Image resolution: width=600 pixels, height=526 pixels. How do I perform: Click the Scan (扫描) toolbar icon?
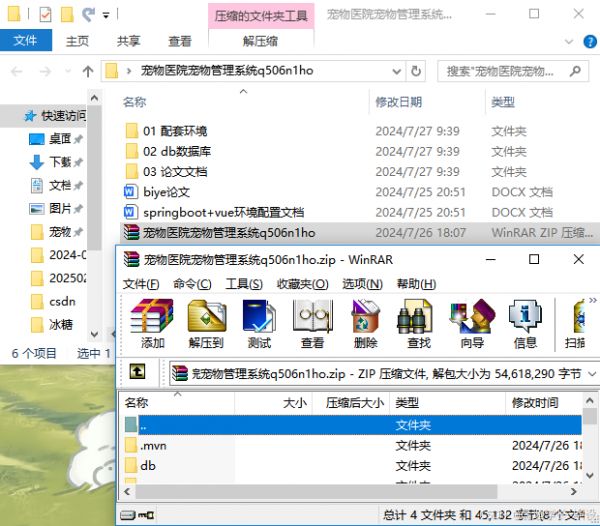click(x=576, y=324)
